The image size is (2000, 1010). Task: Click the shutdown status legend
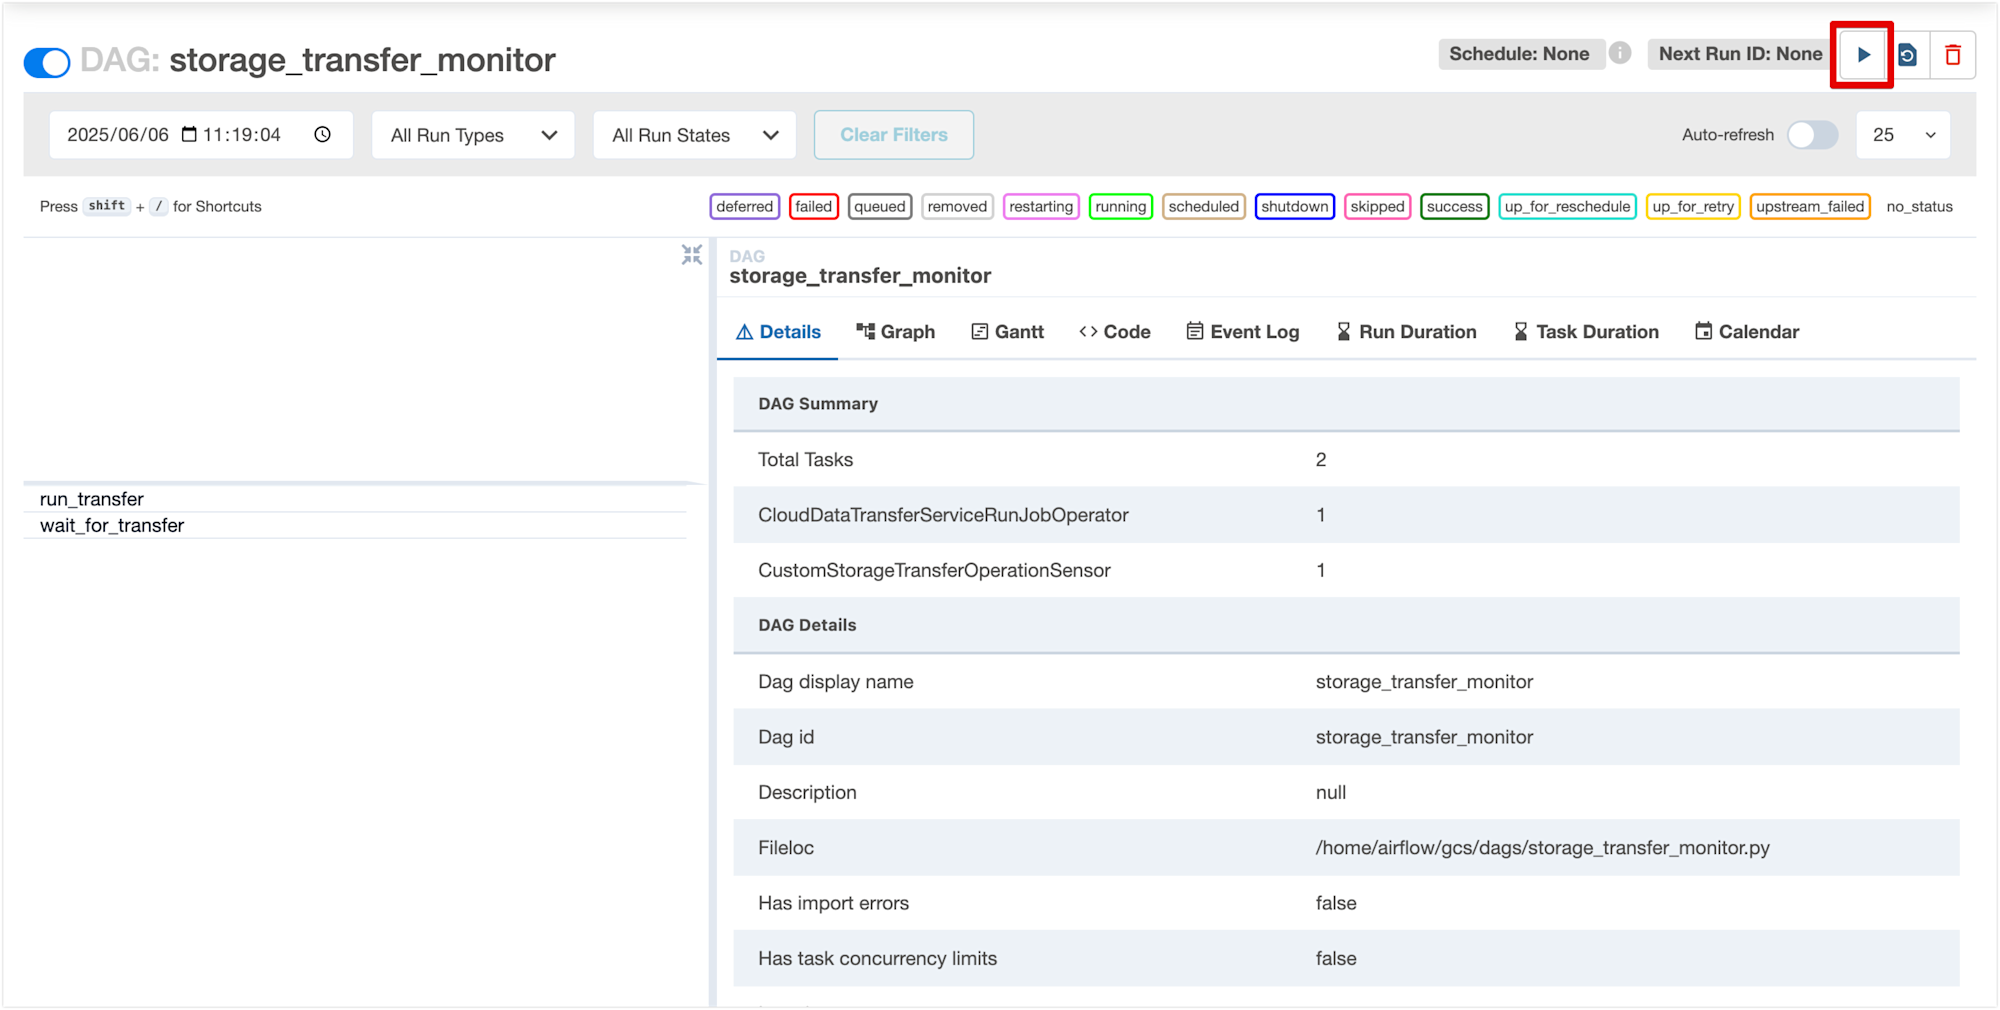1295,207
